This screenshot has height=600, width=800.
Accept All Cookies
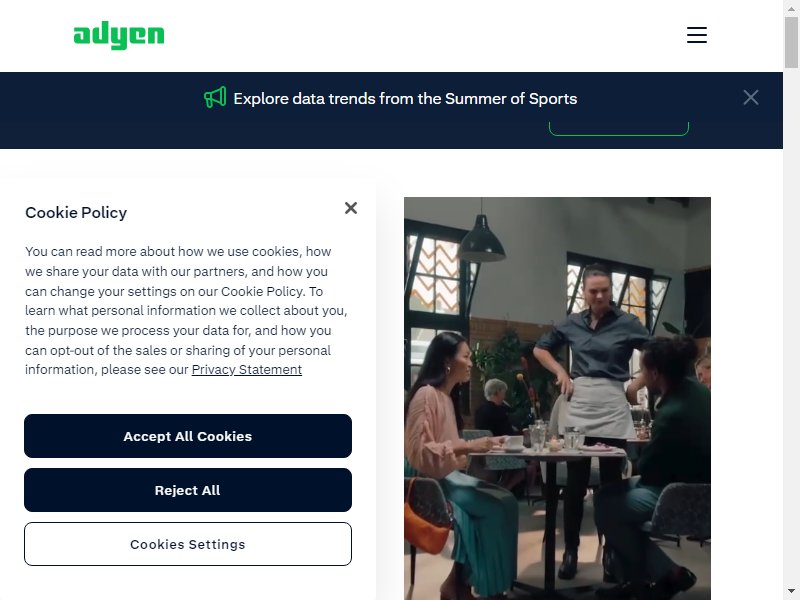(188, 436)
